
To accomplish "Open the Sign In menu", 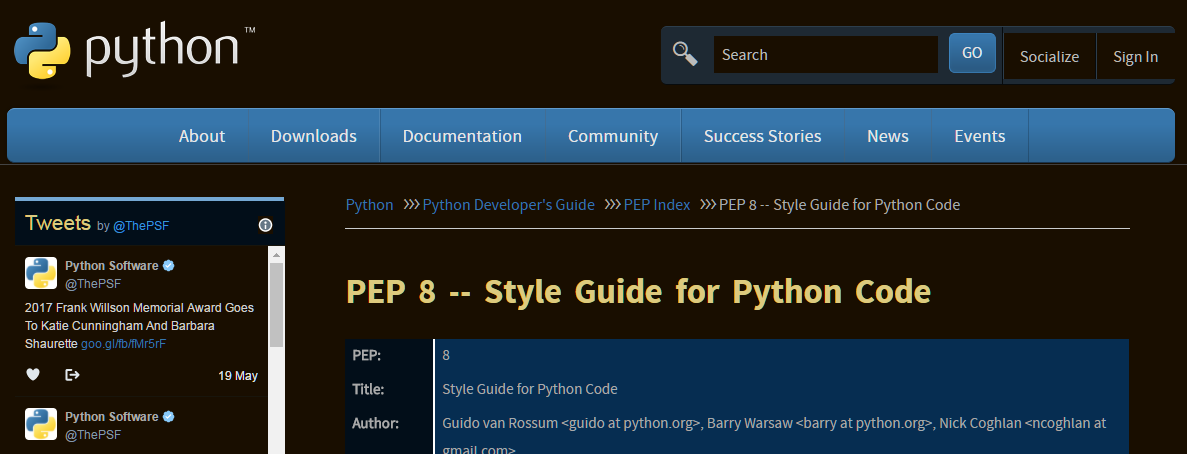I will [1136, 57].
